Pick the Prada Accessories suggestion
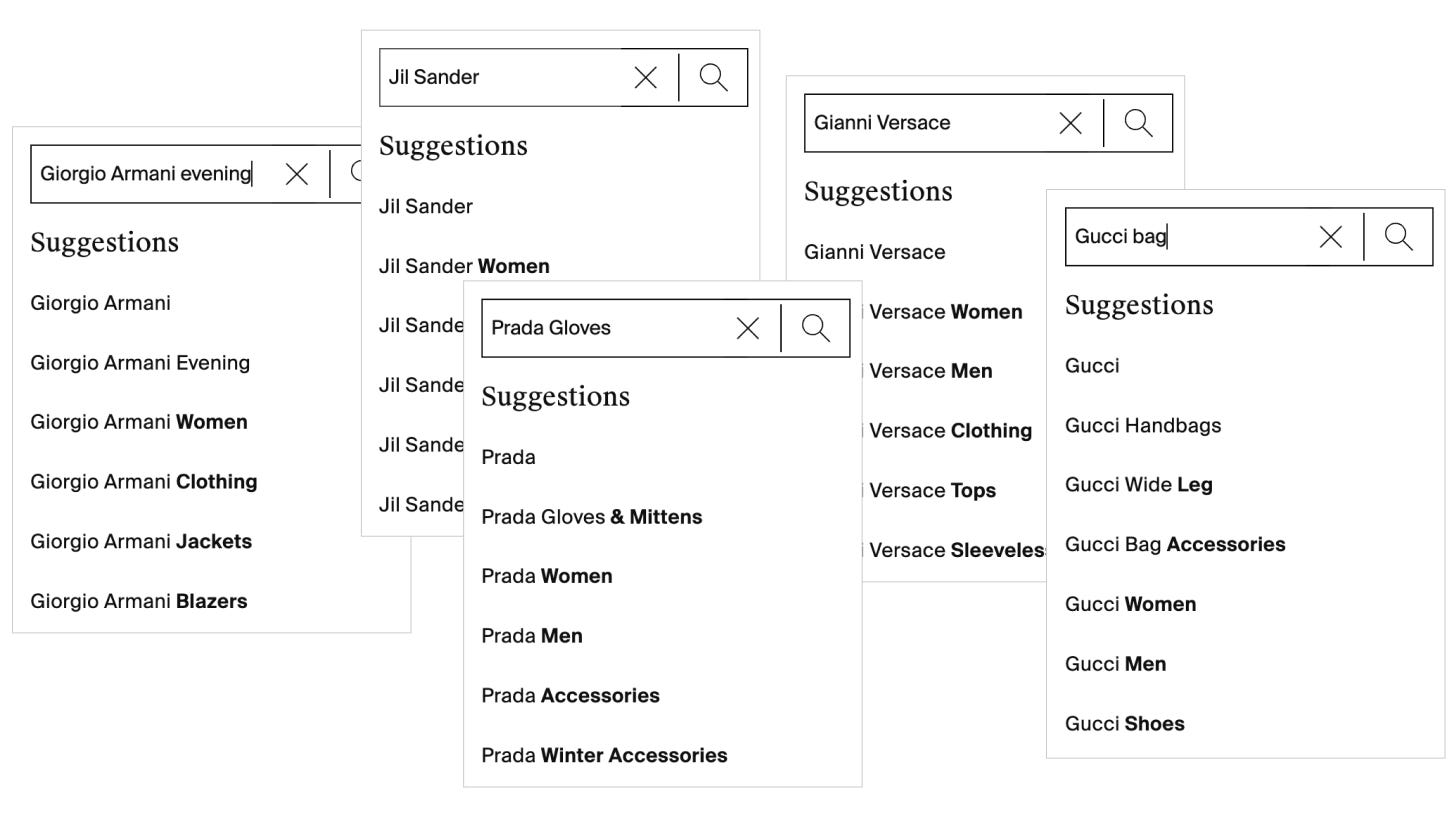This screenshot has width=1456, height=820. (570, 696)
